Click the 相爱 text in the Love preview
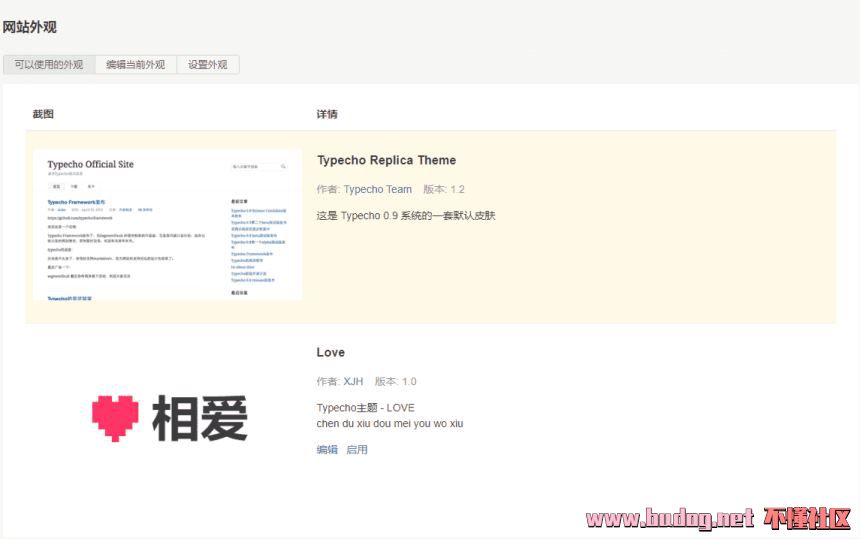The image size is (860, 539). point(199,418)
